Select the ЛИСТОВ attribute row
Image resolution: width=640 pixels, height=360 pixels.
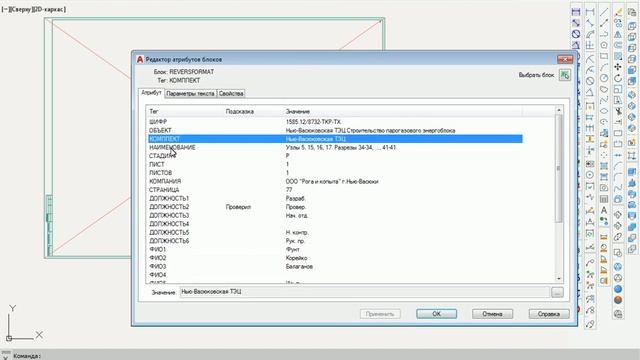(335, 173)
